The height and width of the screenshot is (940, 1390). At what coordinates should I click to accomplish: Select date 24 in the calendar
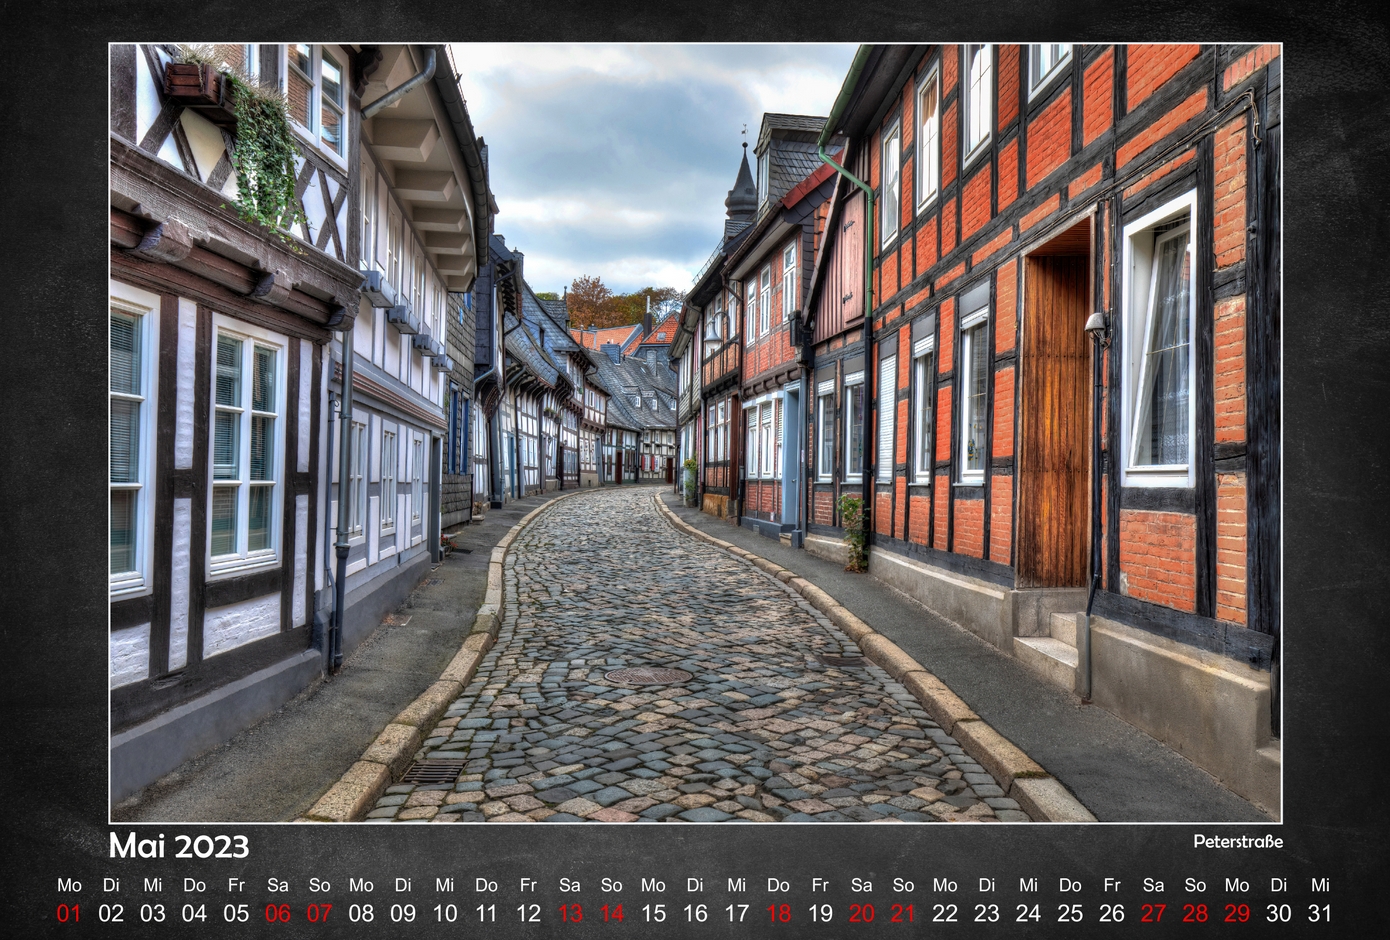pyautogui.click(x=1028, y=913)
